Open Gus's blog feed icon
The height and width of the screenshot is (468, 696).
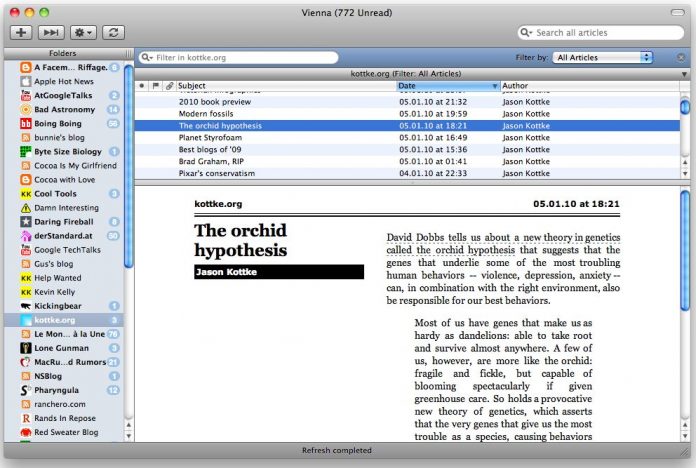tap(26, 264)
